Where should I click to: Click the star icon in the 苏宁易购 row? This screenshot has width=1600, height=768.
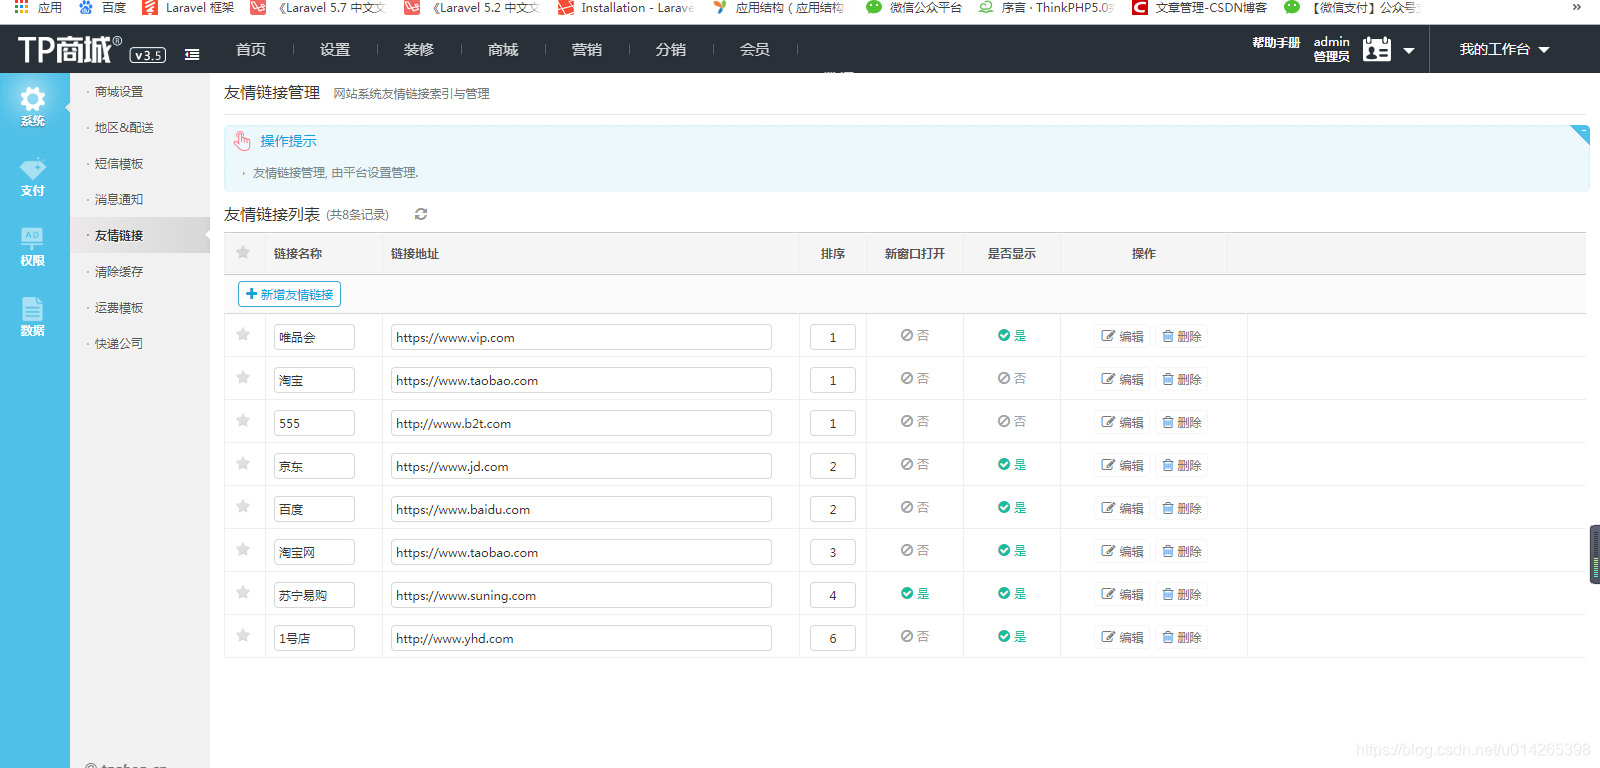[243, 593]
